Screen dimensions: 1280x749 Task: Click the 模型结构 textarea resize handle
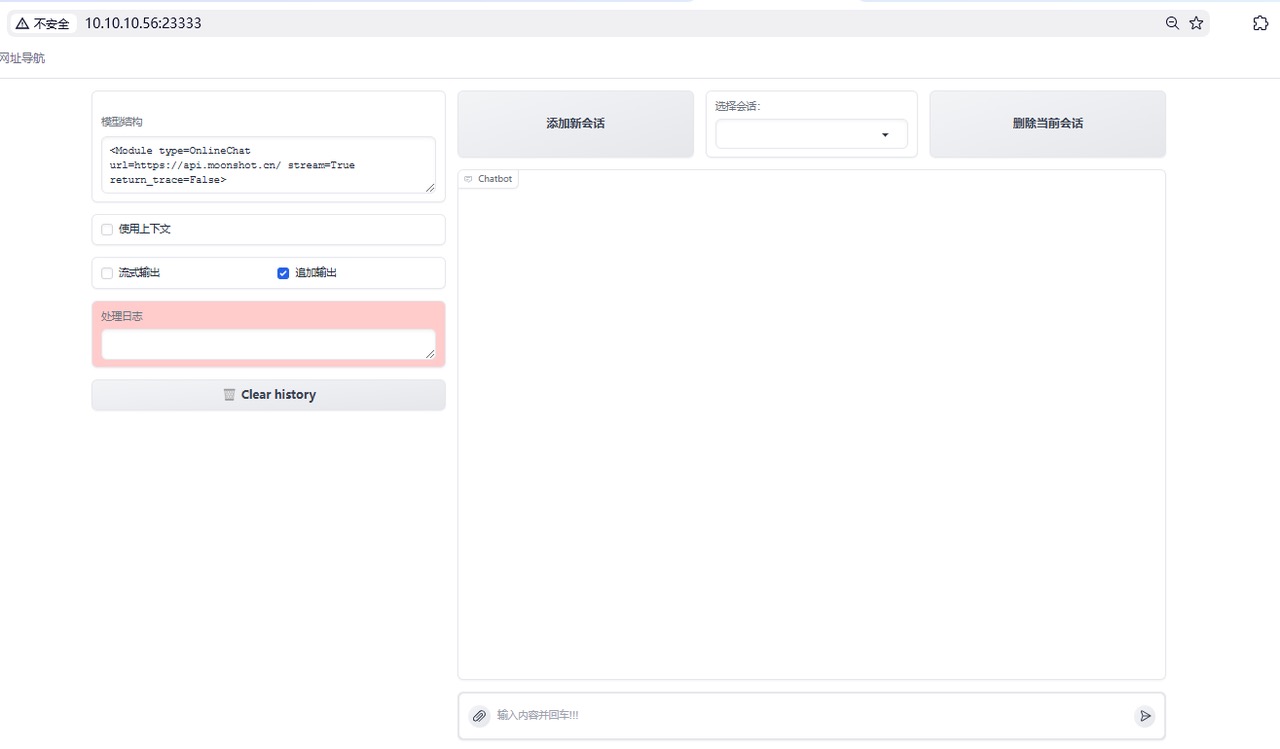point(430,187)
